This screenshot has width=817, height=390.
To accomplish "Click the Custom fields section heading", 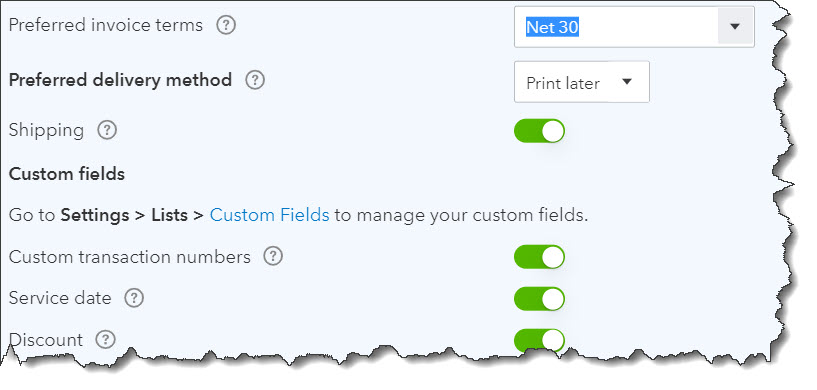I will [67, 174].
